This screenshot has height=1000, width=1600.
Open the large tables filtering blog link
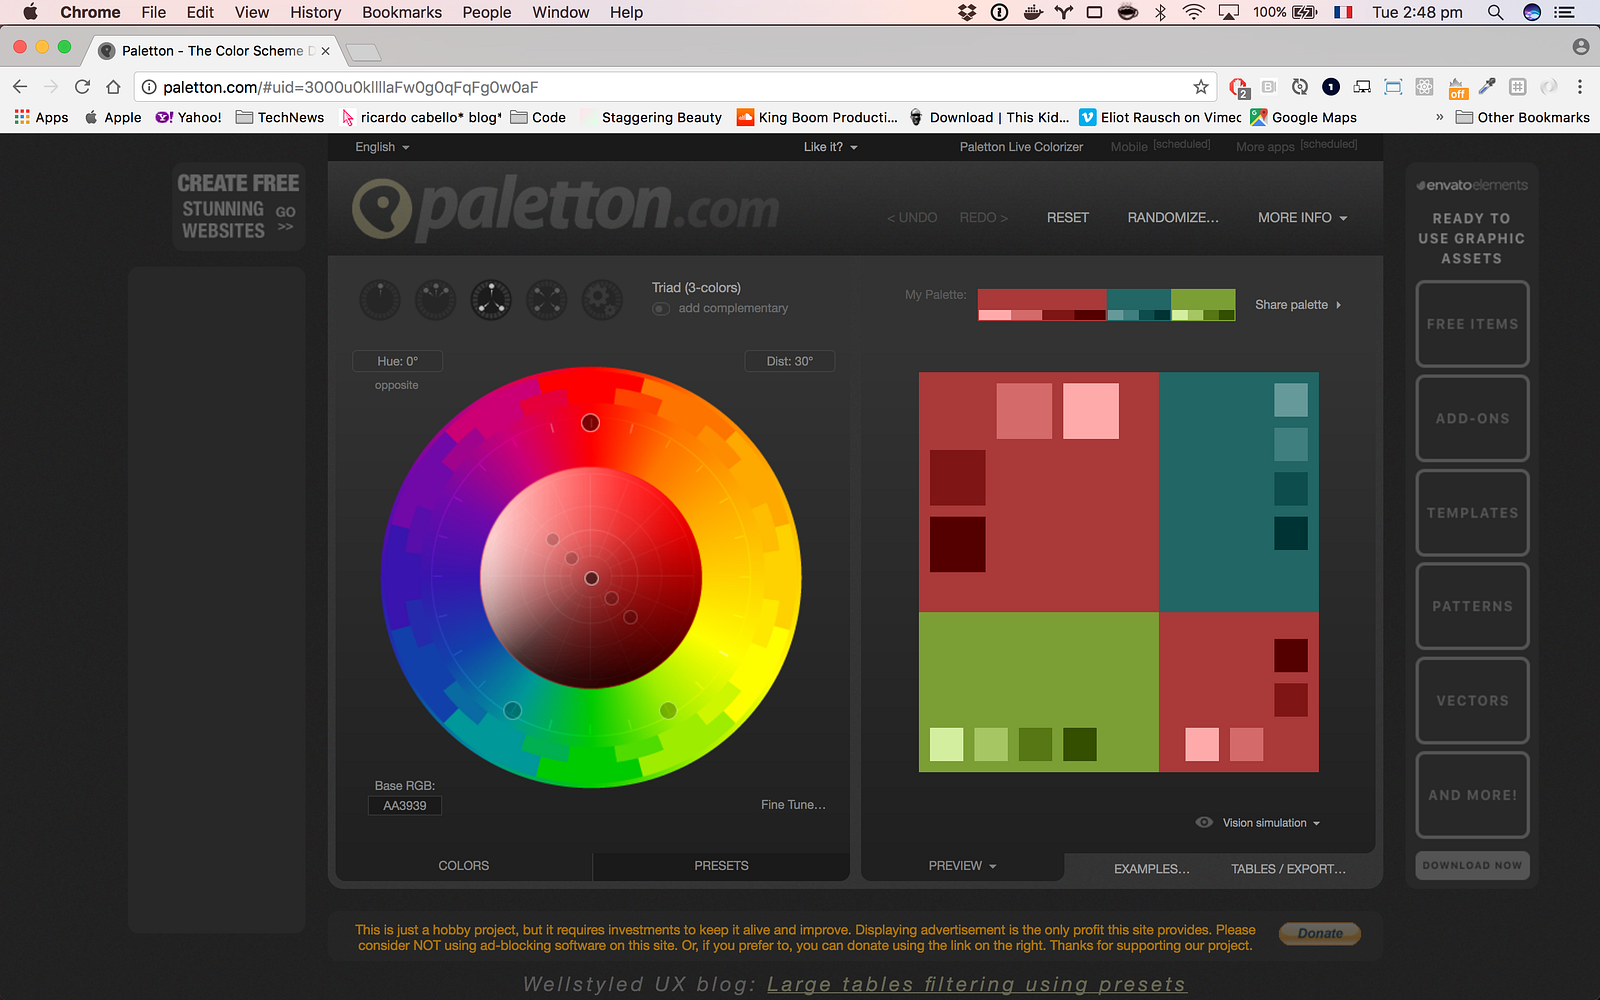tap(976, 985)
